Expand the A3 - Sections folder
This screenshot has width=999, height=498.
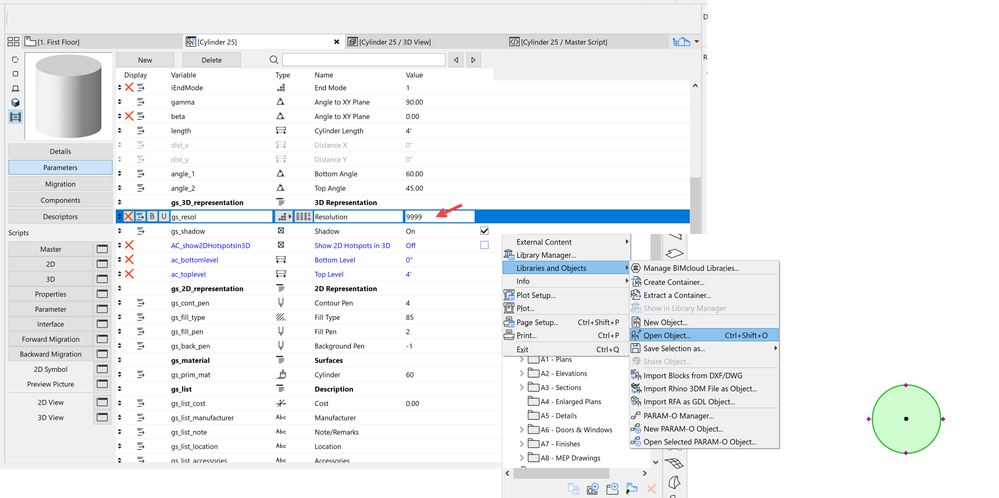(x=522, y=388)
